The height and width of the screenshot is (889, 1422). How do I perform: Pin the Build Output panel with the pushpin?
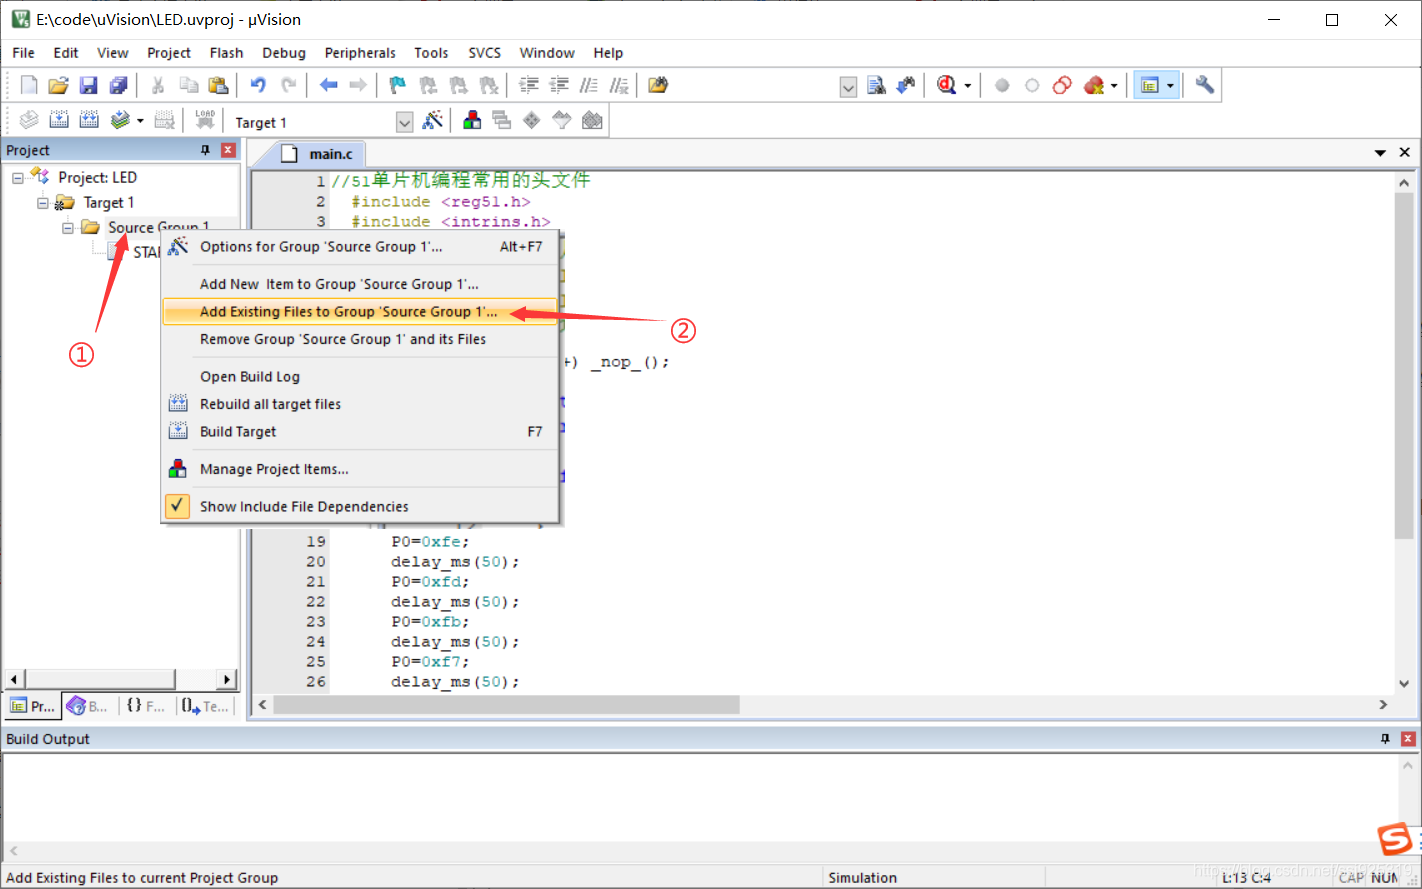[x=1385, y=739]
